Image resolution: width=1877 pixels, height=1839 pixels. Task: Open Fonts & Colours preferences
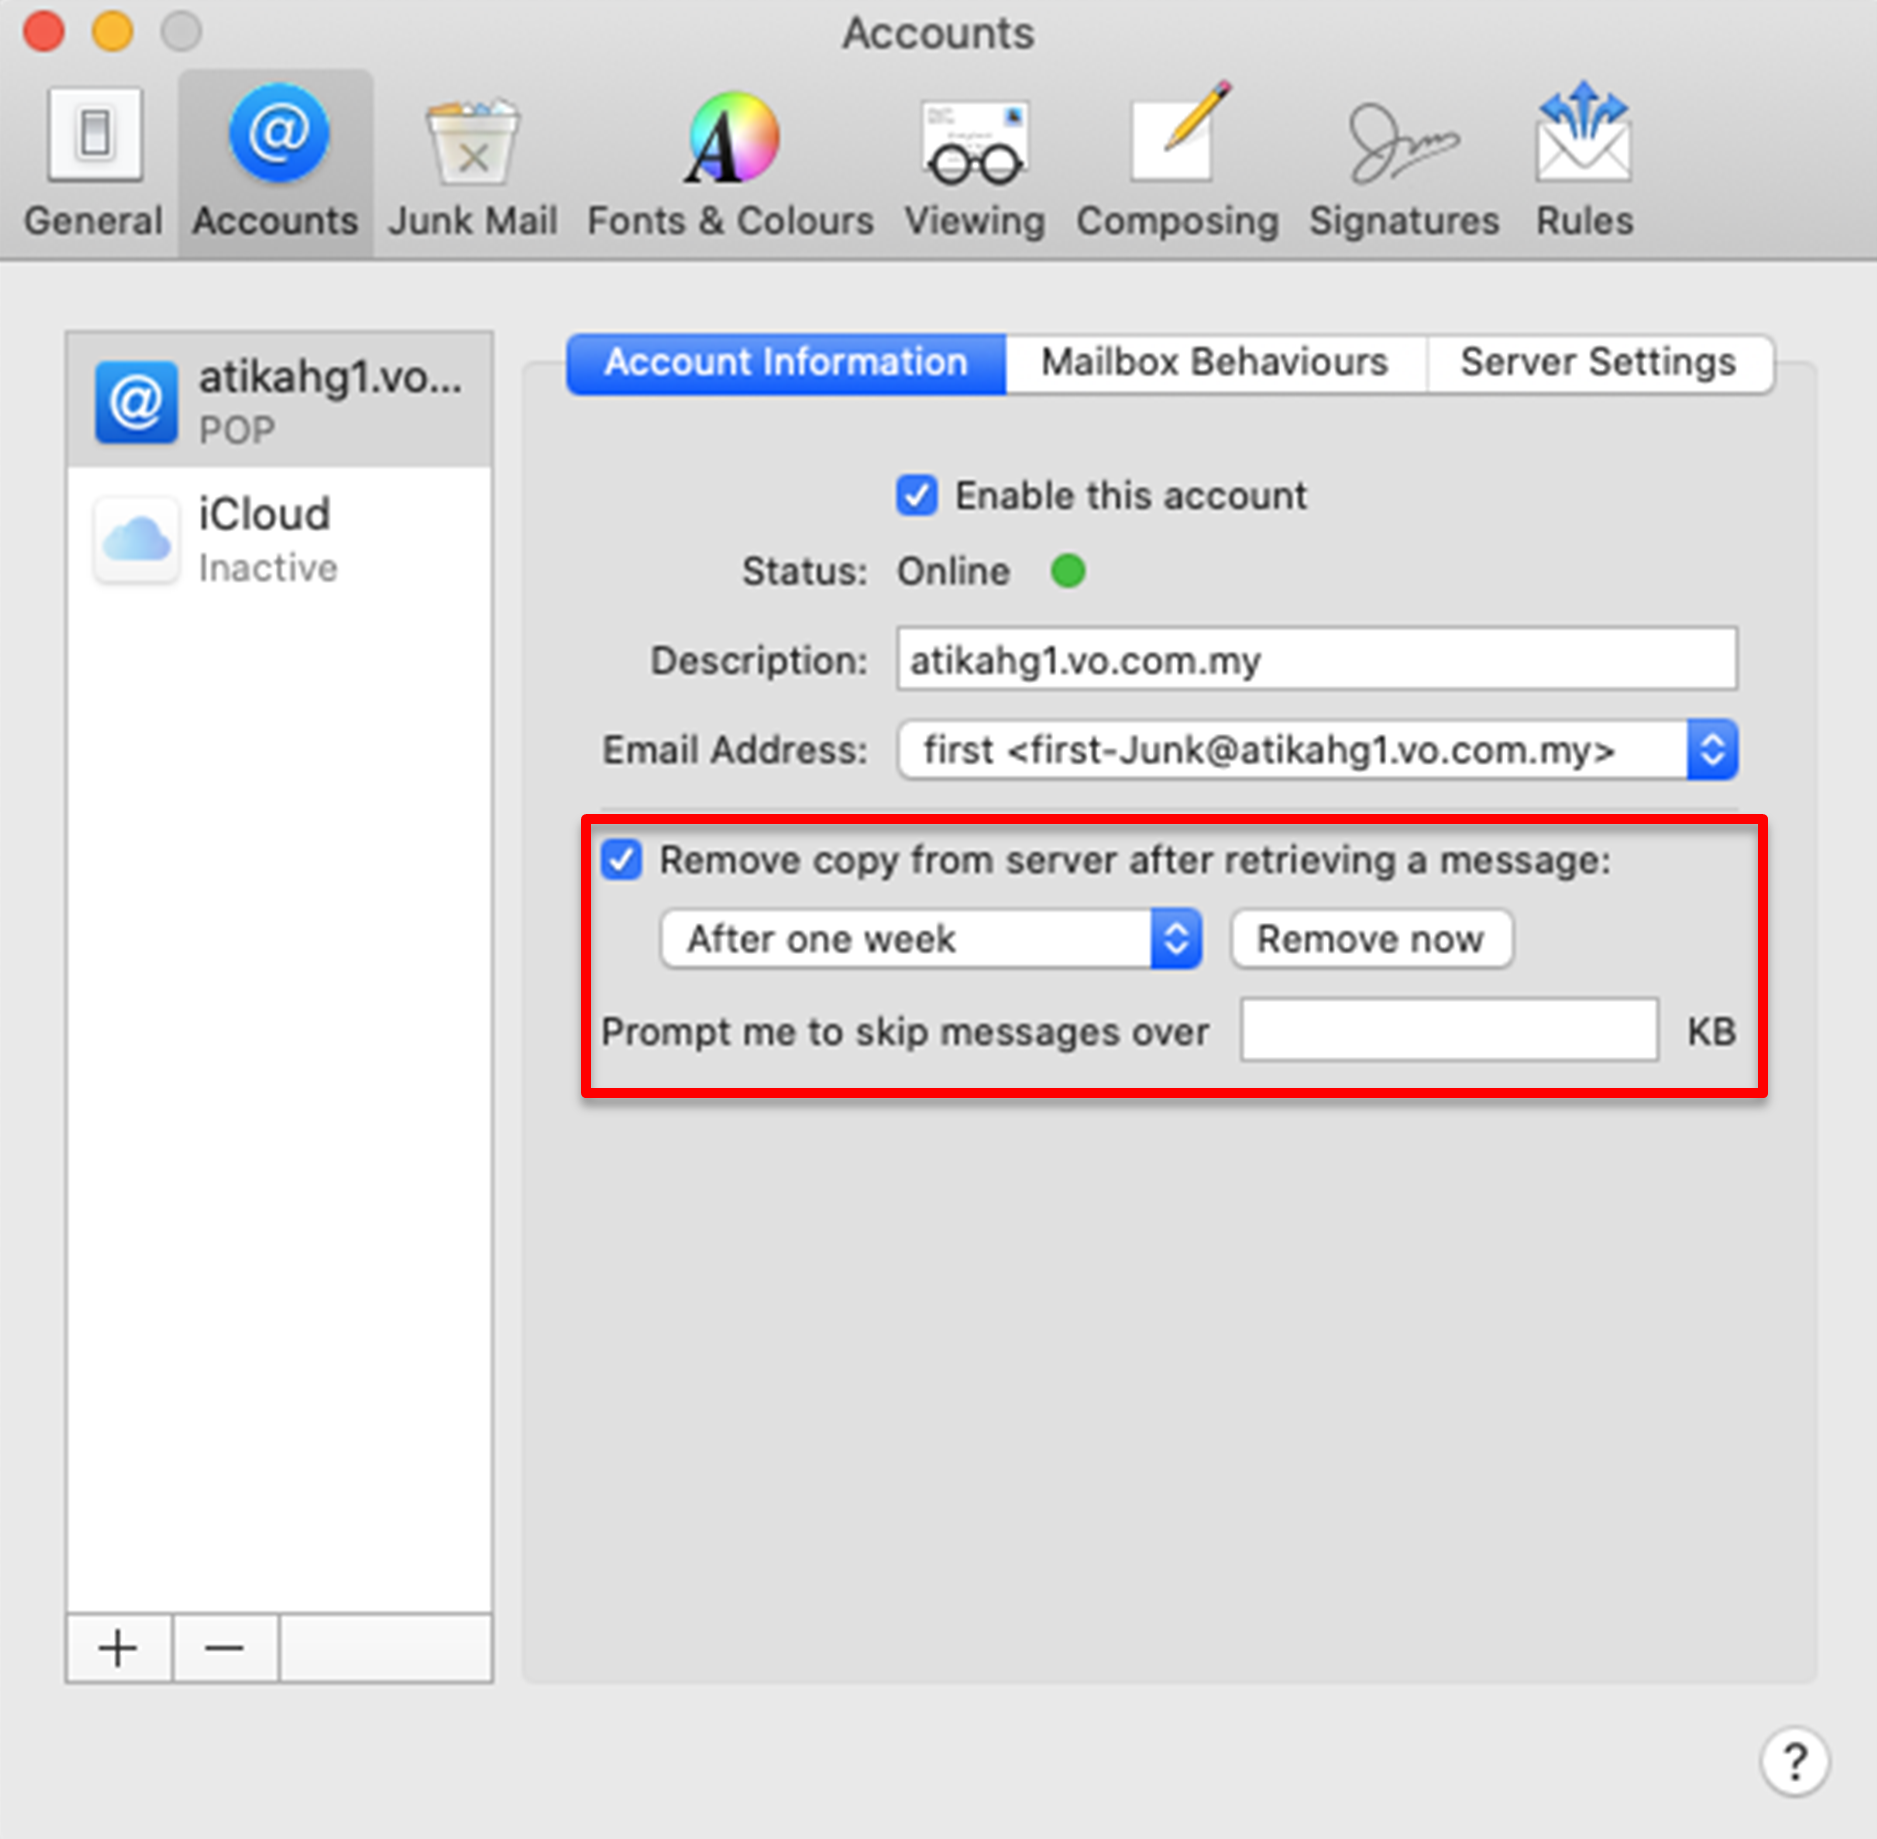click(x=730, y=162)
